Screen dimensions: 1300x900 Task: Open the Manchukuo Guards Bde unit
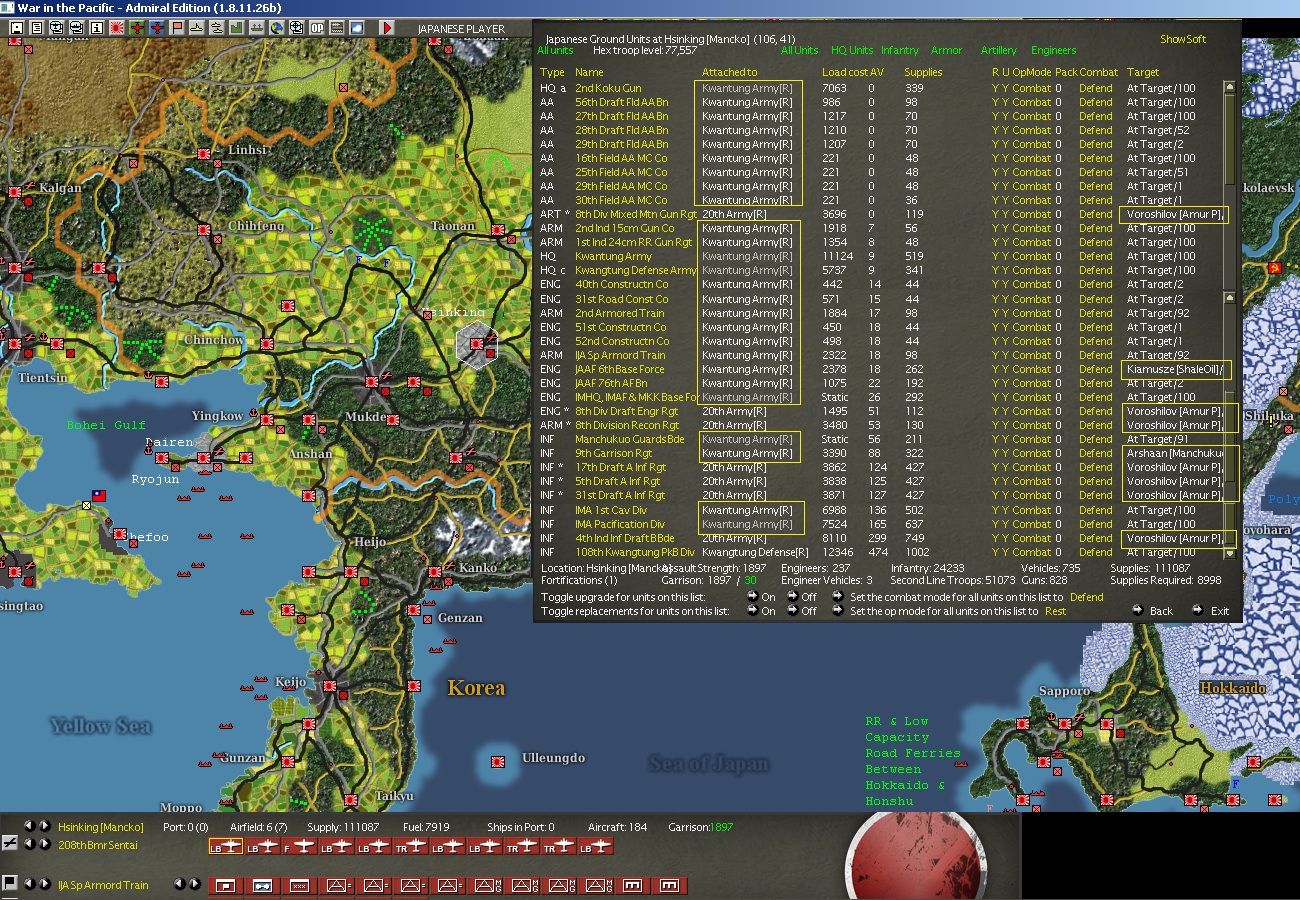click(629, 439)
